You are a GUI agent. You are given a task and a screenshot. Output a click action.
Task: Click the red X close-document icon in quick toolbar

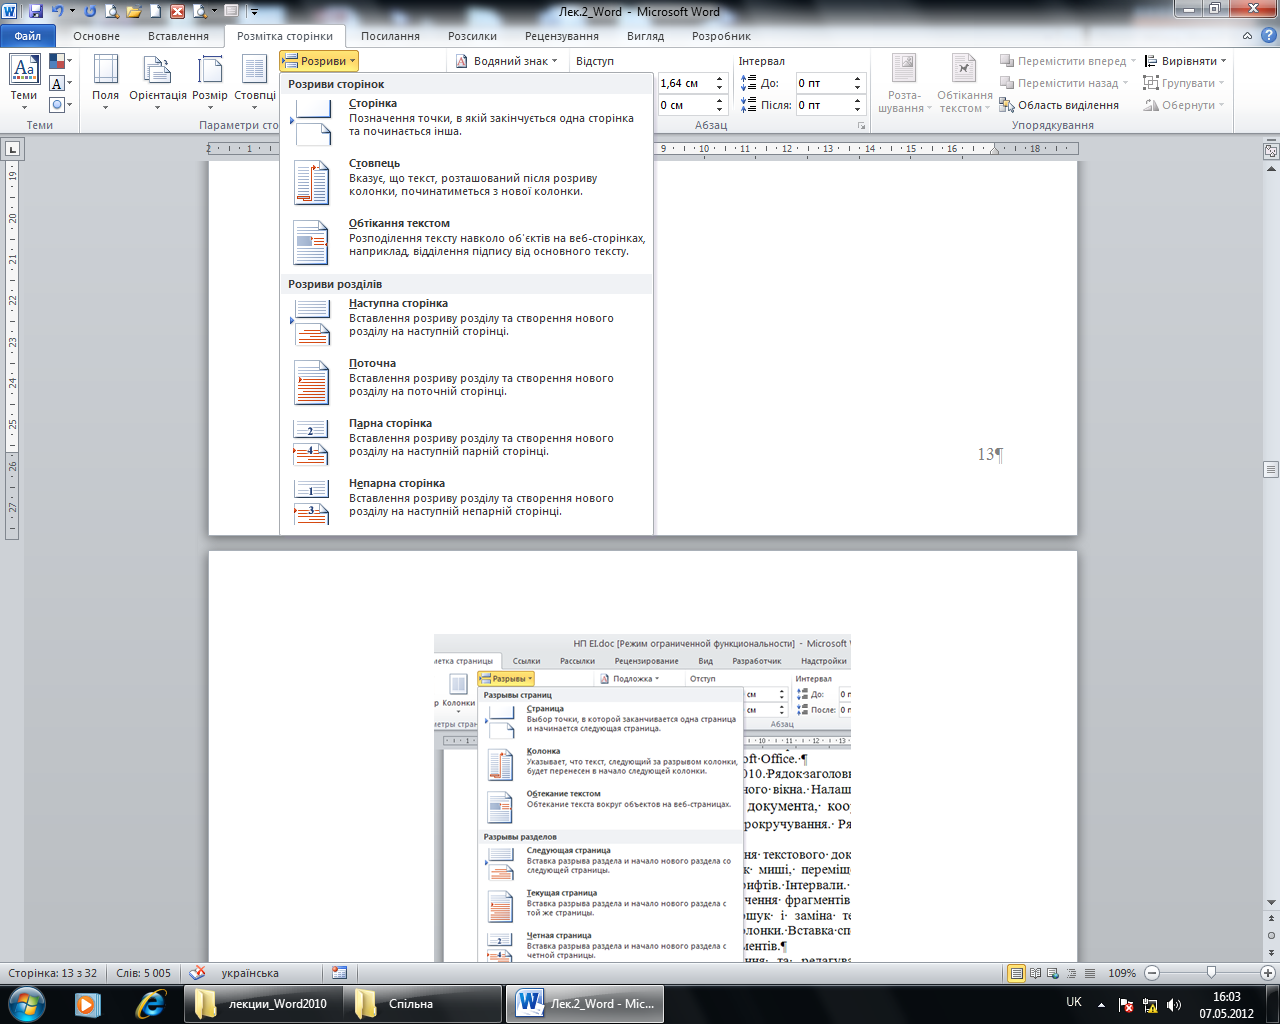click(x=177, y=12)
